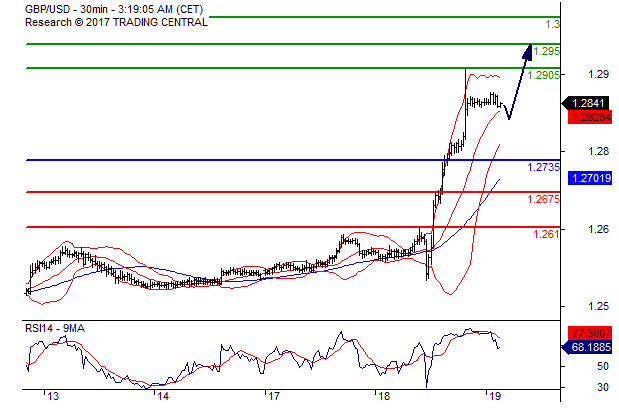
Task: Click the blue 68.1885 RSI value tag
Action: 587,348
